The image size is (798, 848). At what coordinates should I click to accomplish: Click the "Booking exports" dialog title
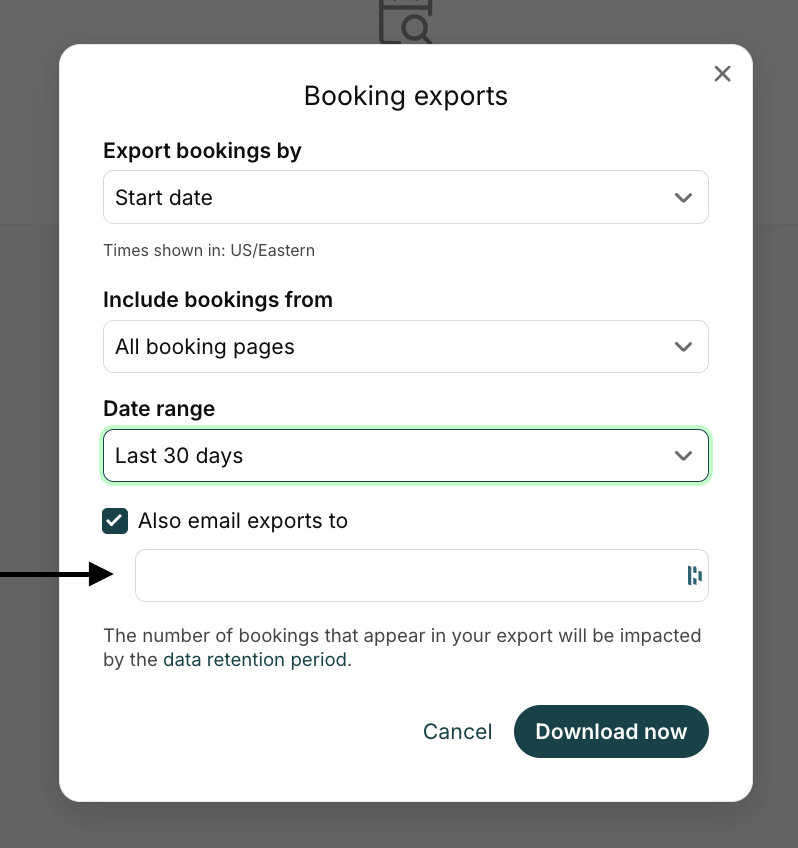(x=406, y=96)
